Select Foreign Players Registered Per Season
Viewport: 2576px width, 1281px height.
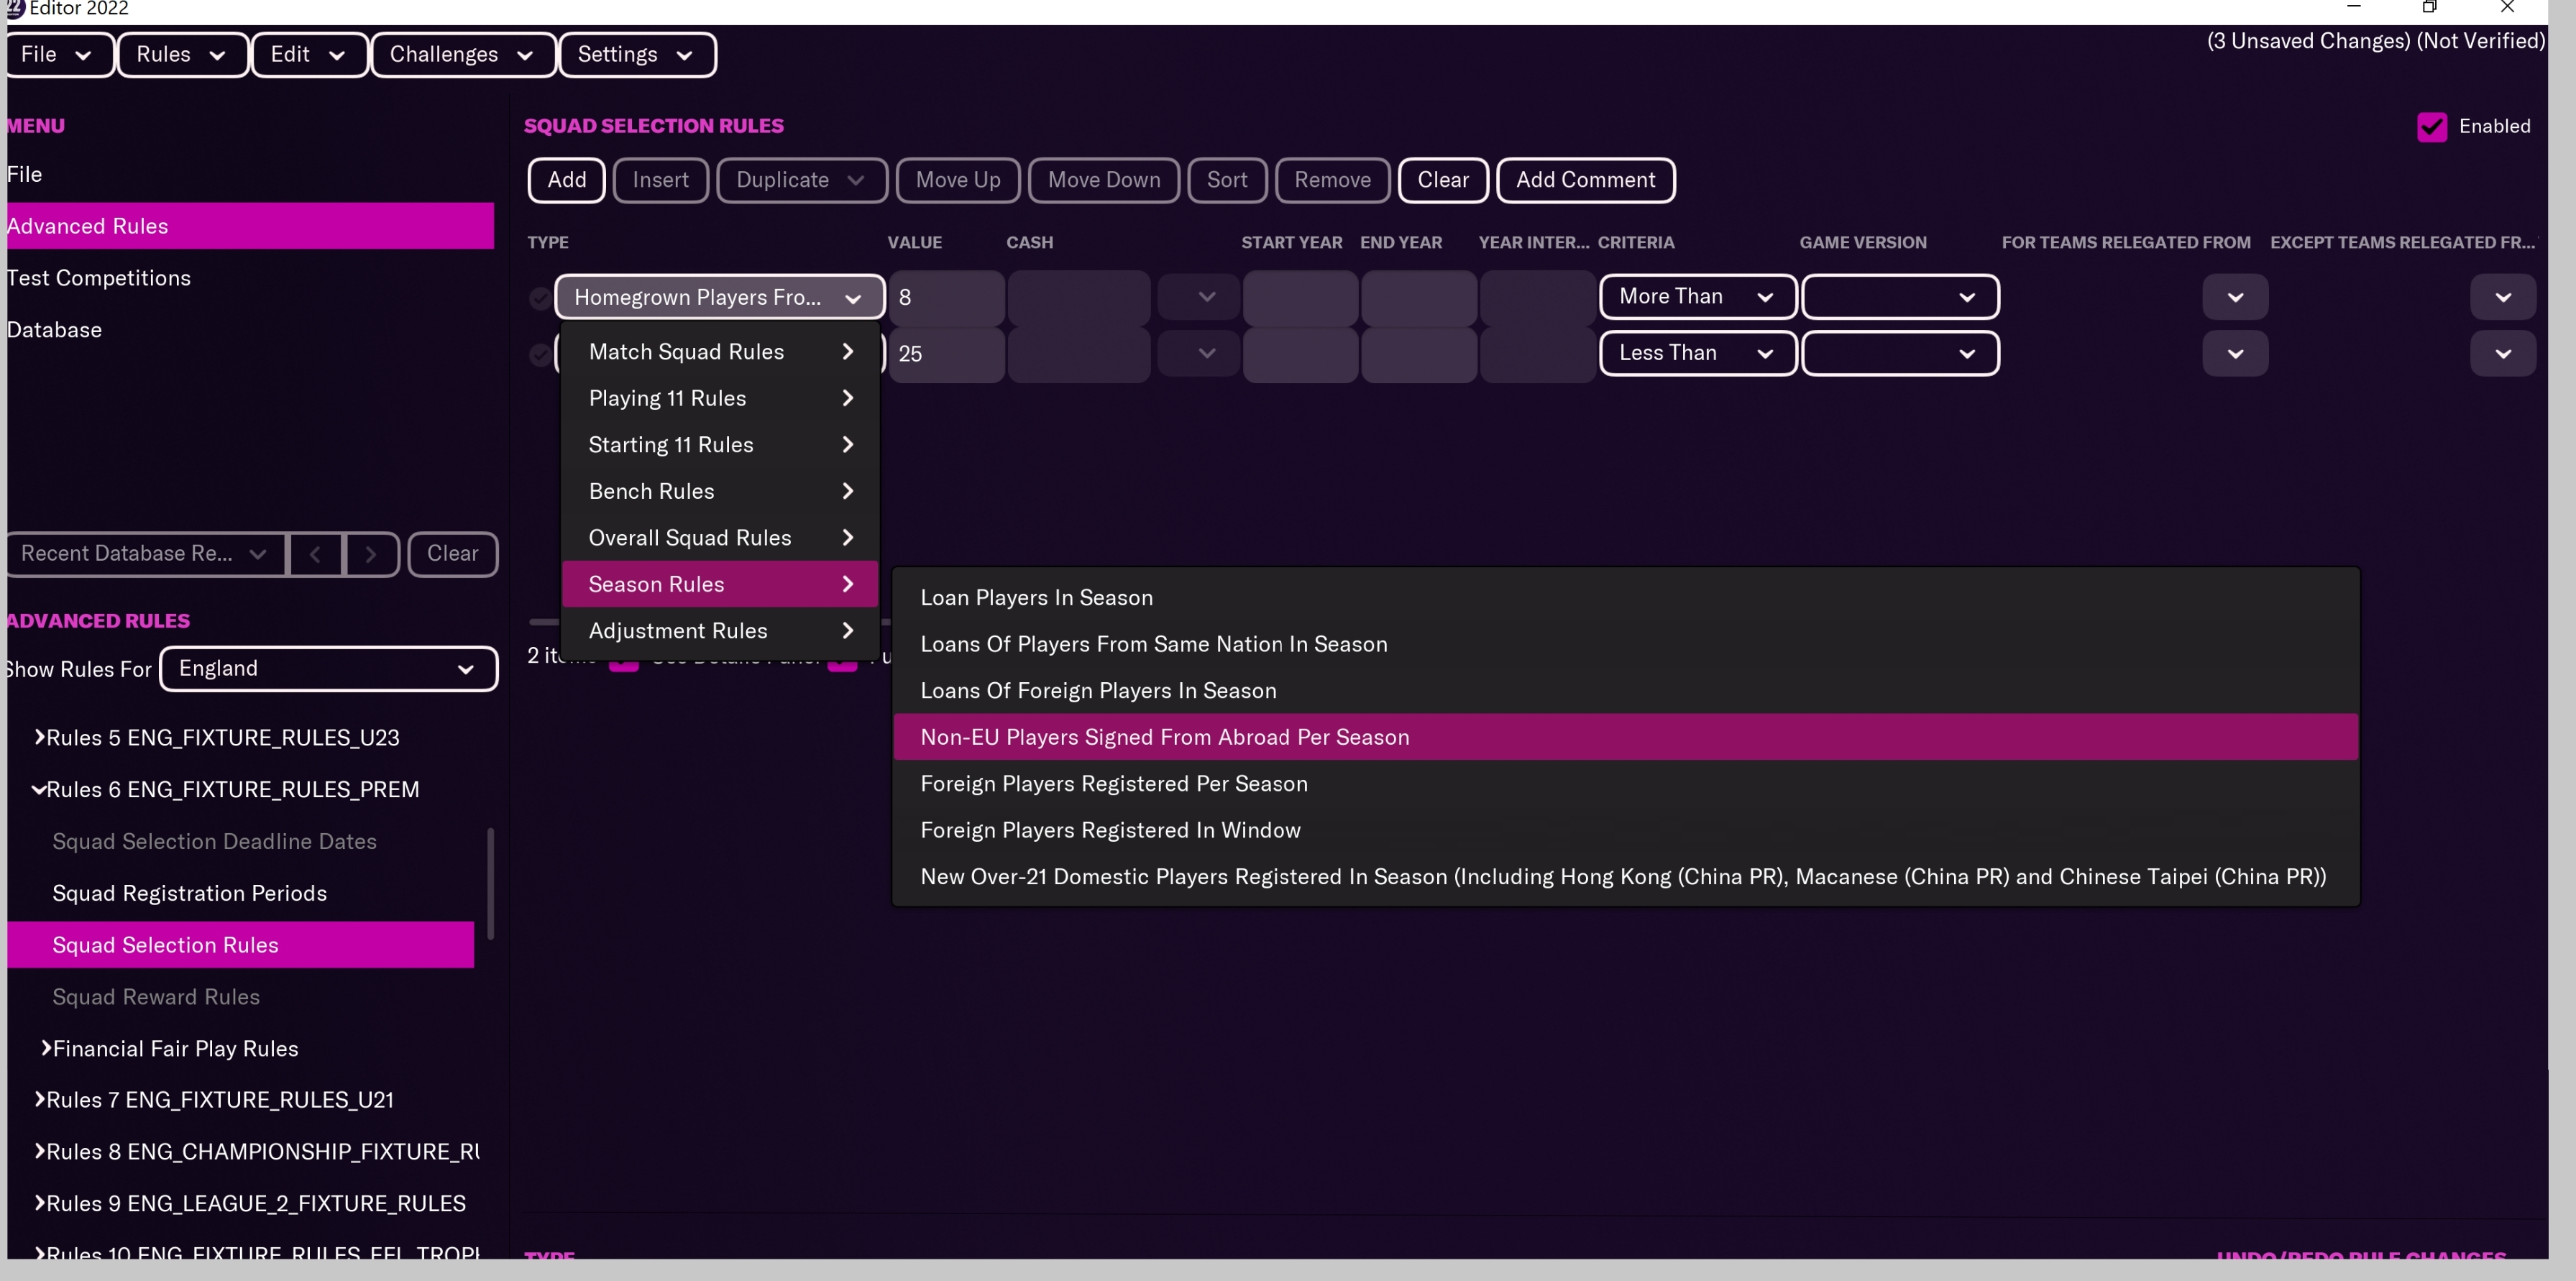pos(1626,784)
